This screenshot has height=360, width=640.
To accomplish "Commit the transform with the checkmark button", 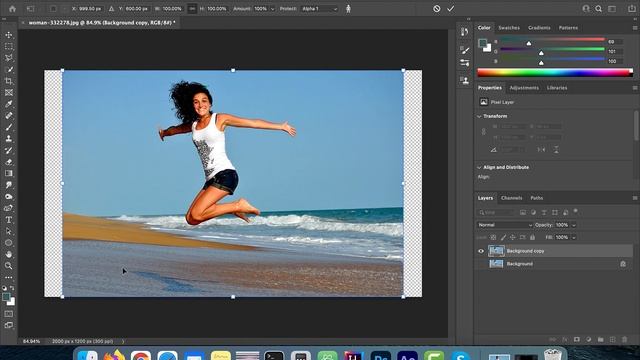I will point(451,9).
